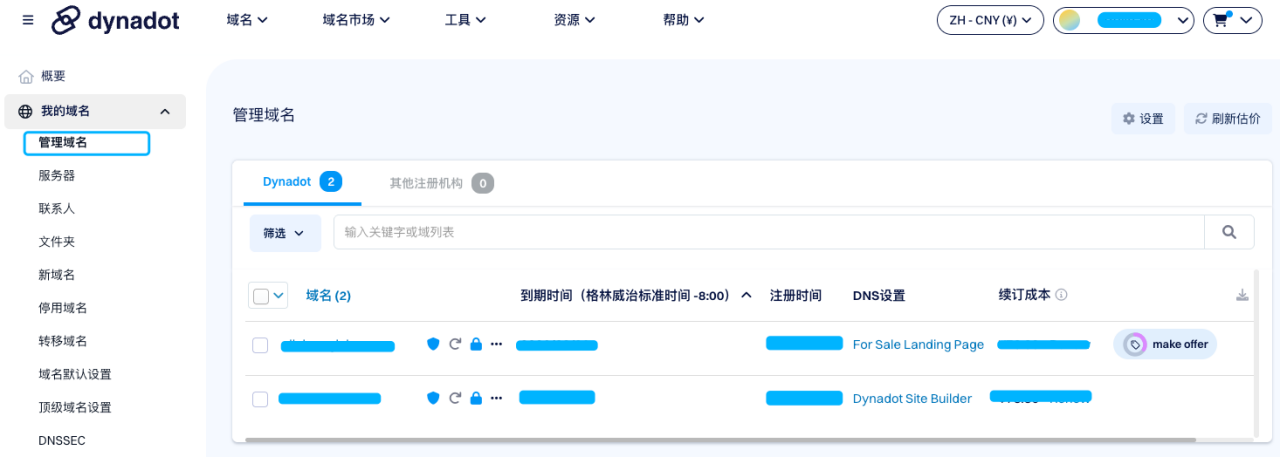Image resolution: width=1280 pixels, height=457 pixels.
Task: Select DNSSEC in the sidebar
Action: [63, 440]
